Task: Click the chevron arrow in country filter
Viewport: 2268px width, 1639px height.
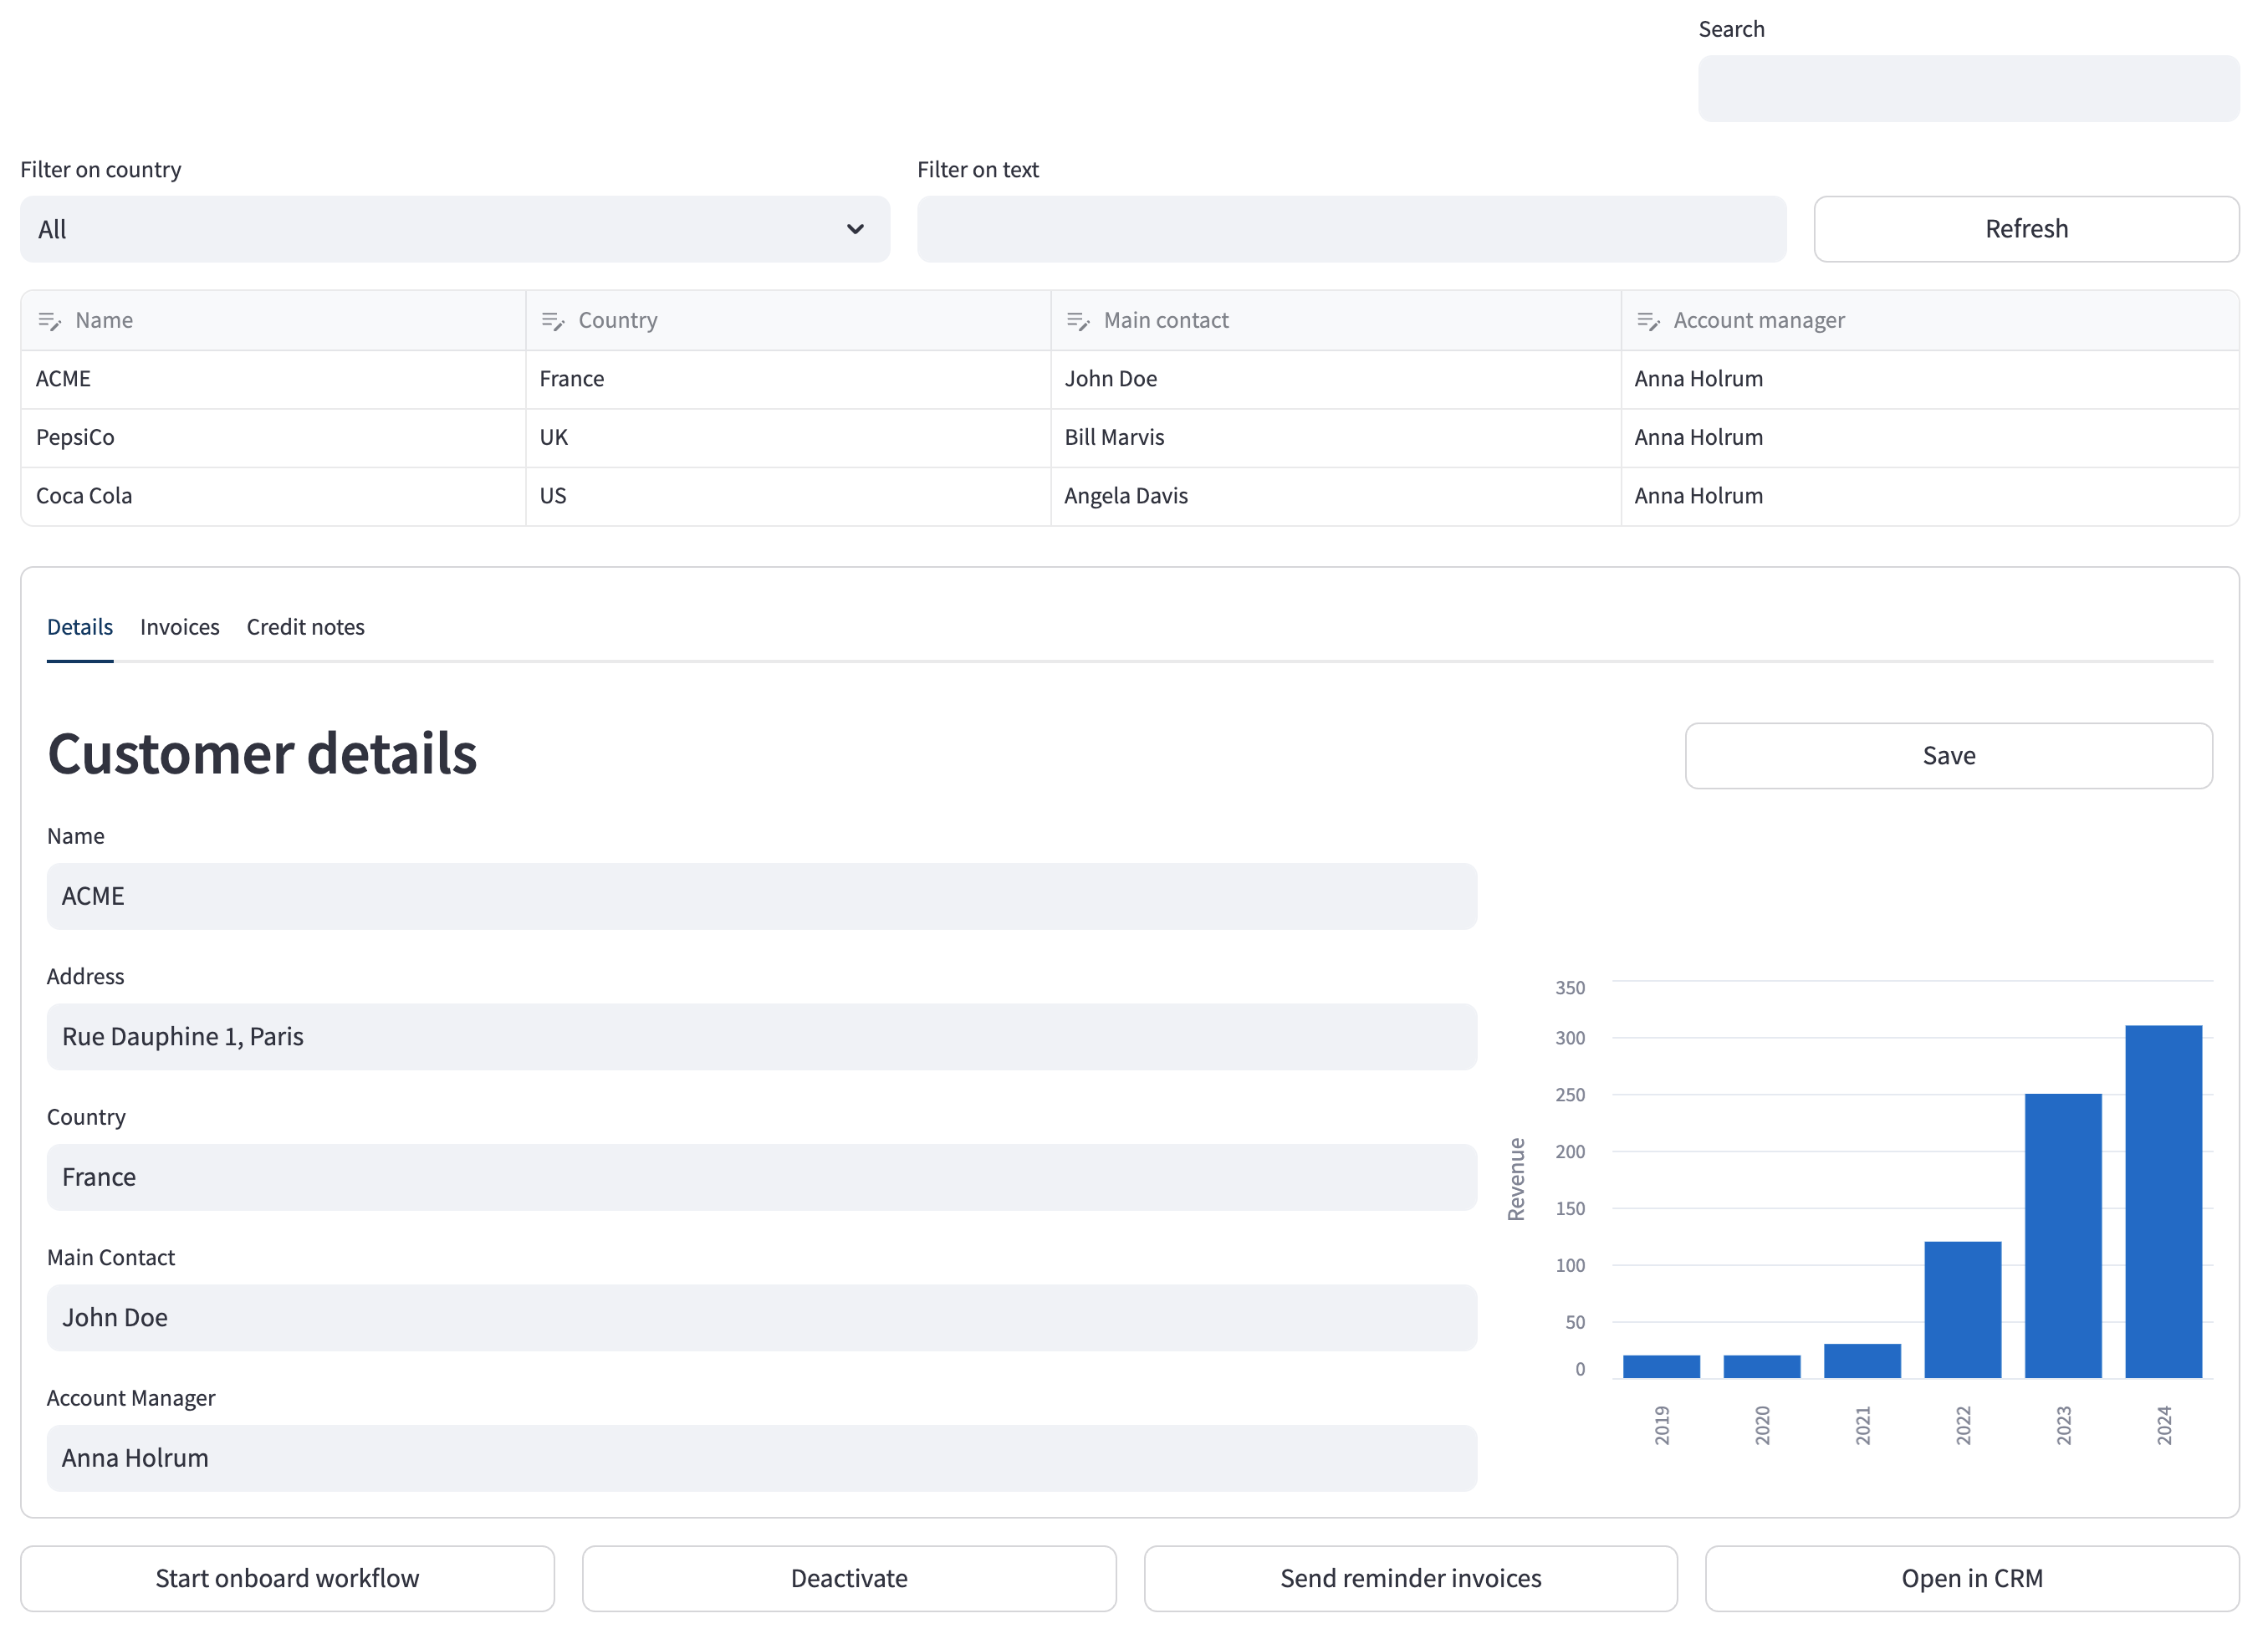Action: tap(855, 229)
